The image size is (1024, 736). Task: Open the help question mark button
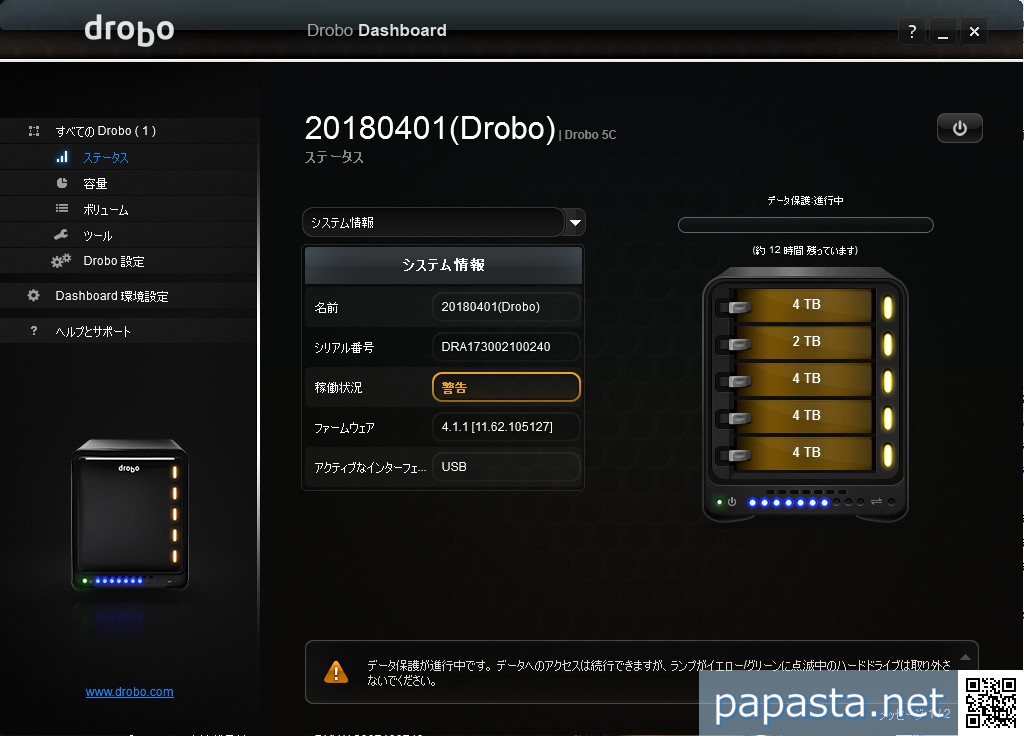coord(911,32)
